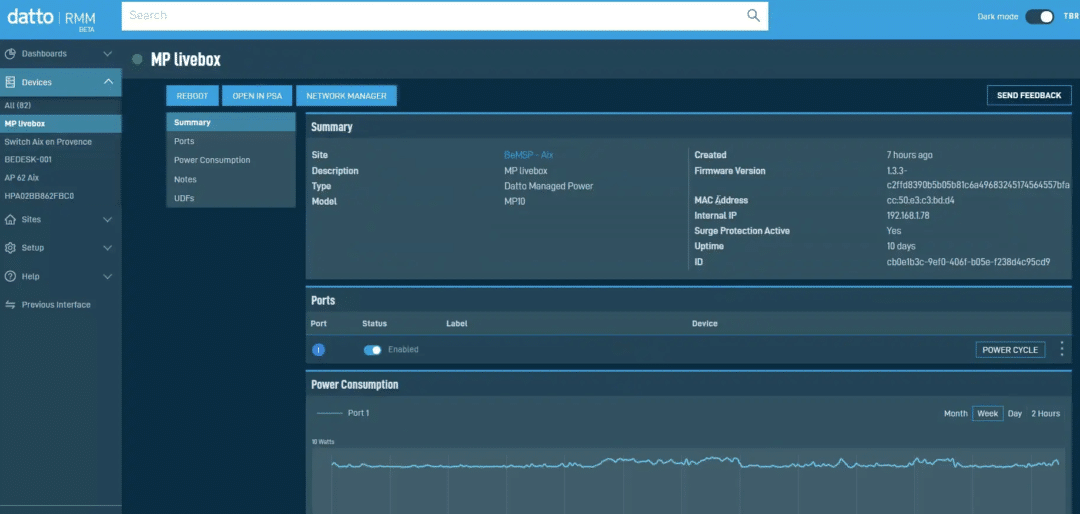Open the Power Consumption section tab
Viewport: 1080px width, 514px height.
[231, 160]
